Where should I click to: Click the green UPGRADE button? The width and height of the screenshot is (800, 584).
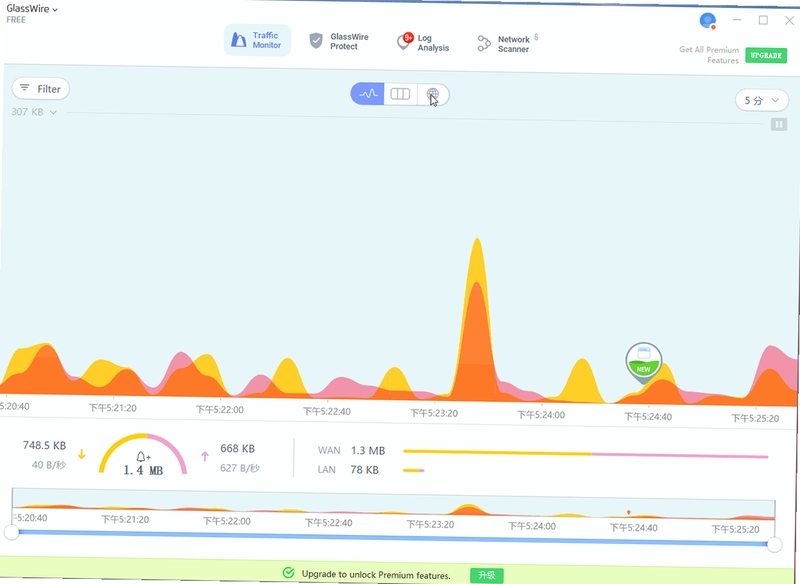[x=766, y=55]
